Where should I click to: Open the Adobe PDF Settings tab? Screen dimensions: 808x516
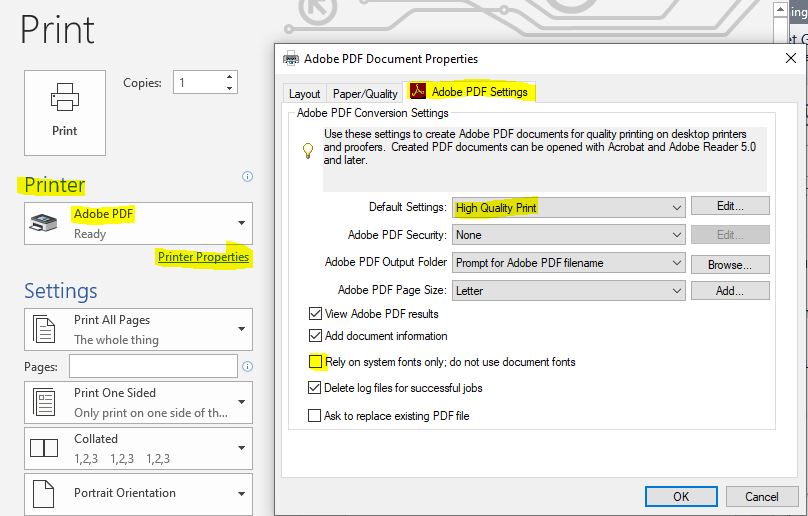click(x=470, y=92)
